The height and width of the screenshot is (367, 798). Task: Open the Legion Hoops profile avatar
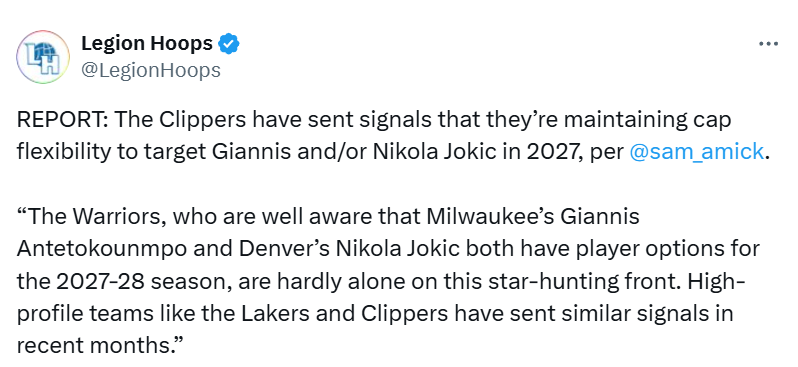click(43, 57)
